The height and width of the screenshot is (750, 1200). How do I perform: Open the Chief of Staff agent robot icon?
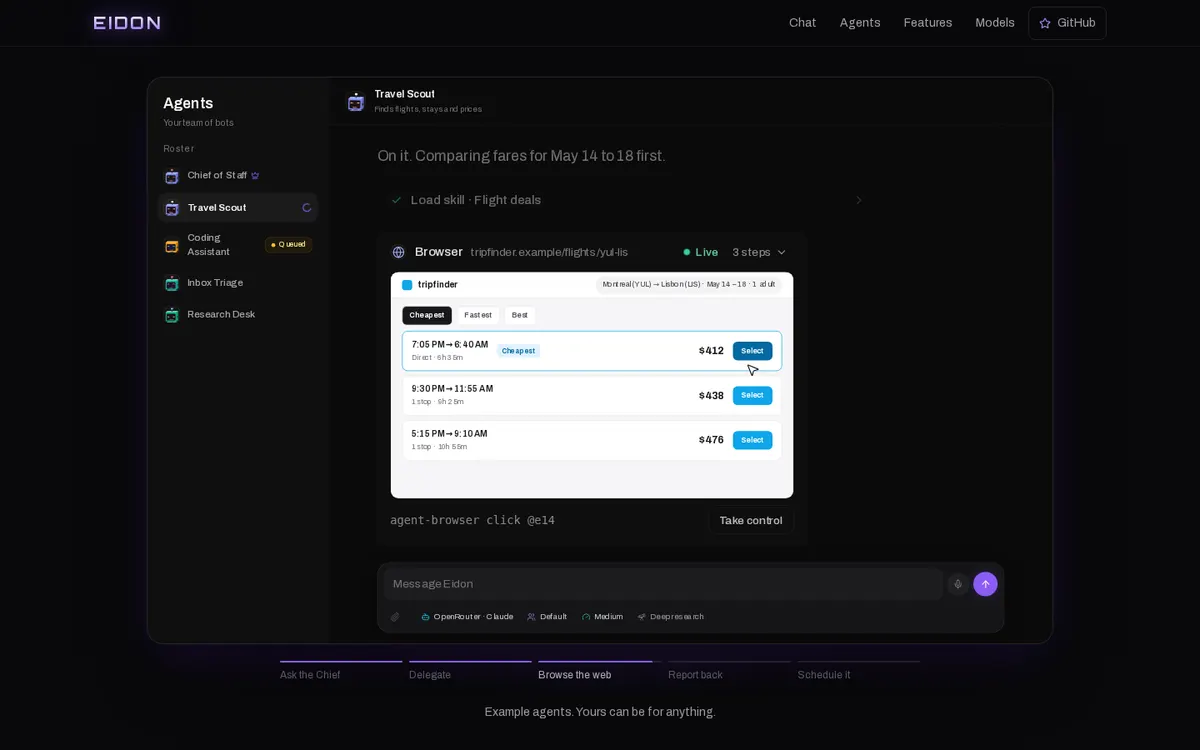click(x=171, y=176)
